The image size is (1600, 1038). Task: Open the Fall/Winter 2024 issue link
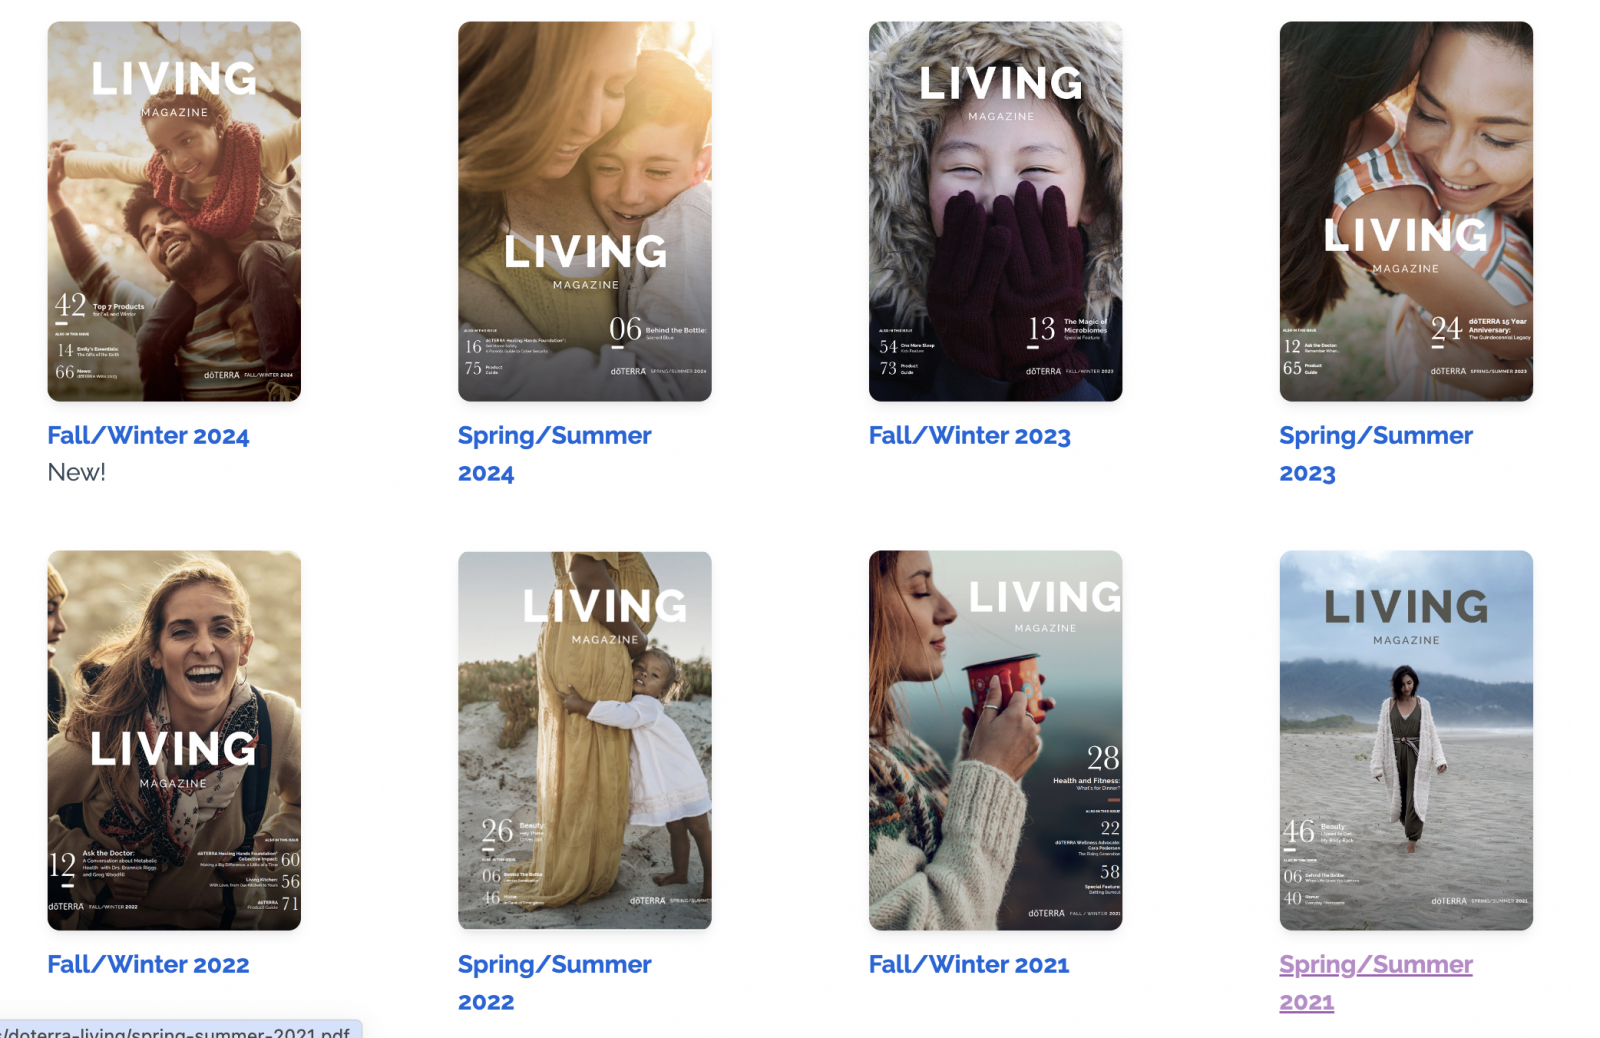tap(148, 436)
